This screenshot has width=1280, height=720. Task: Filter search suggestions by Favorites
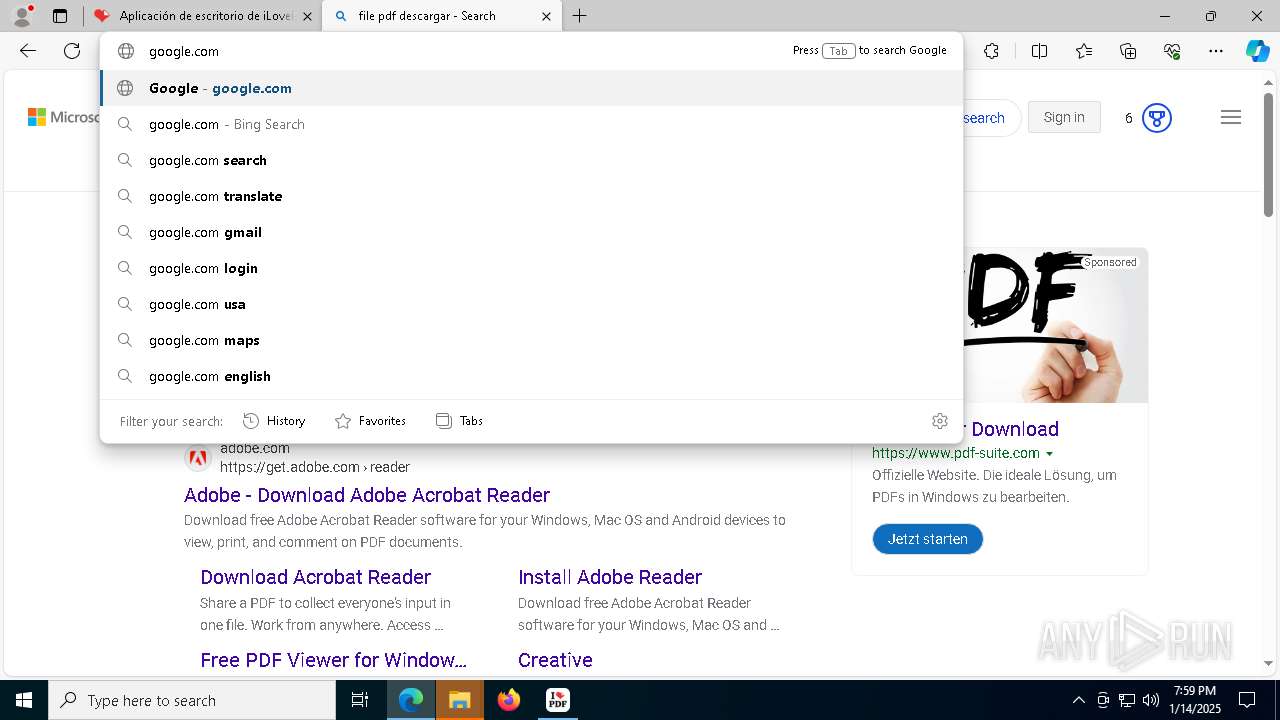(370, 421)
